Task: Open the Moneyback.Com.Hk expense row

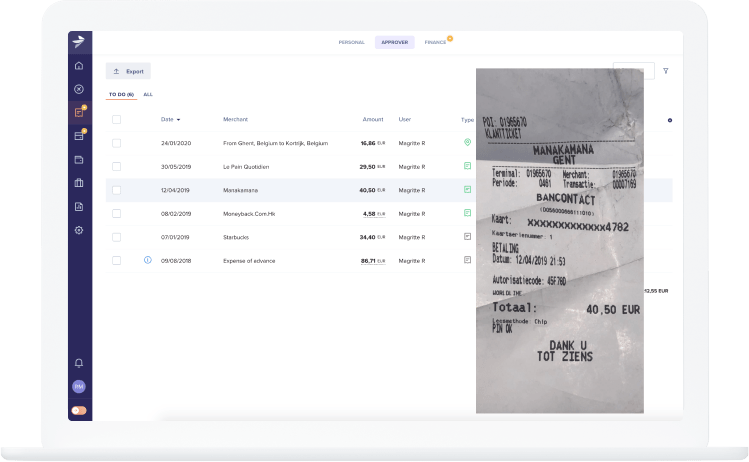Action: click(x=250, y=213)
